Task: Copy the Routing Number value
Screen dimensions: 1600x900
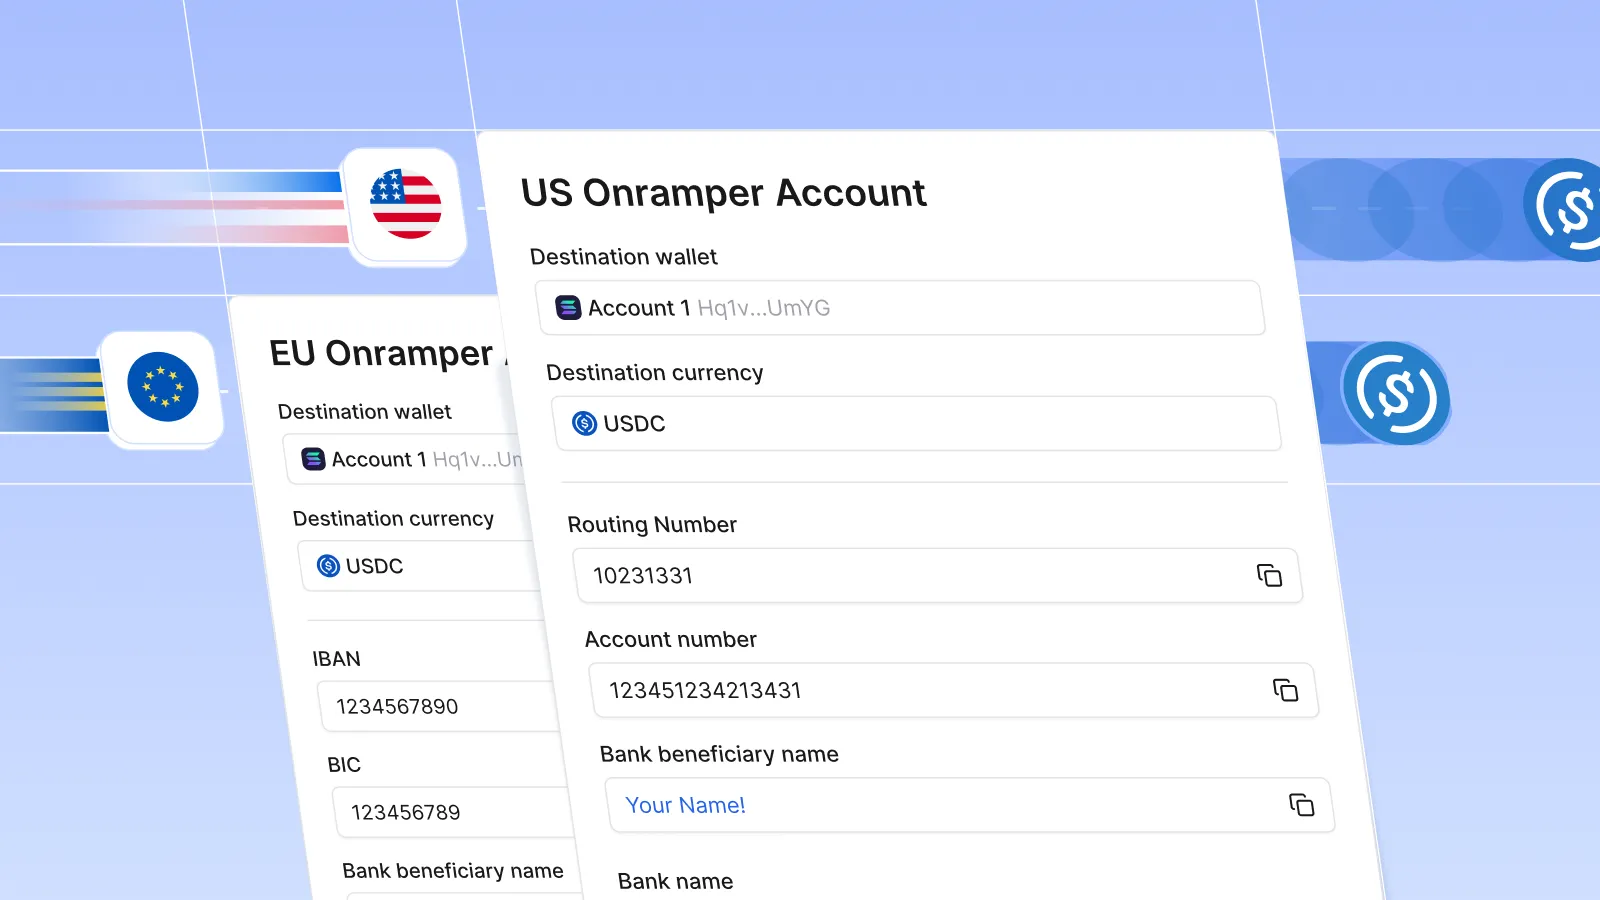Action: (1269, 576)
